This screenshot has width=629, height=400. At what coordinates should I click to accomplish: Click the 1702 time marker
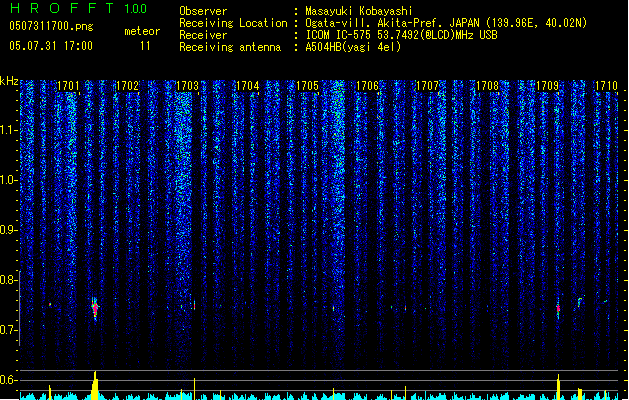point(127,86)
